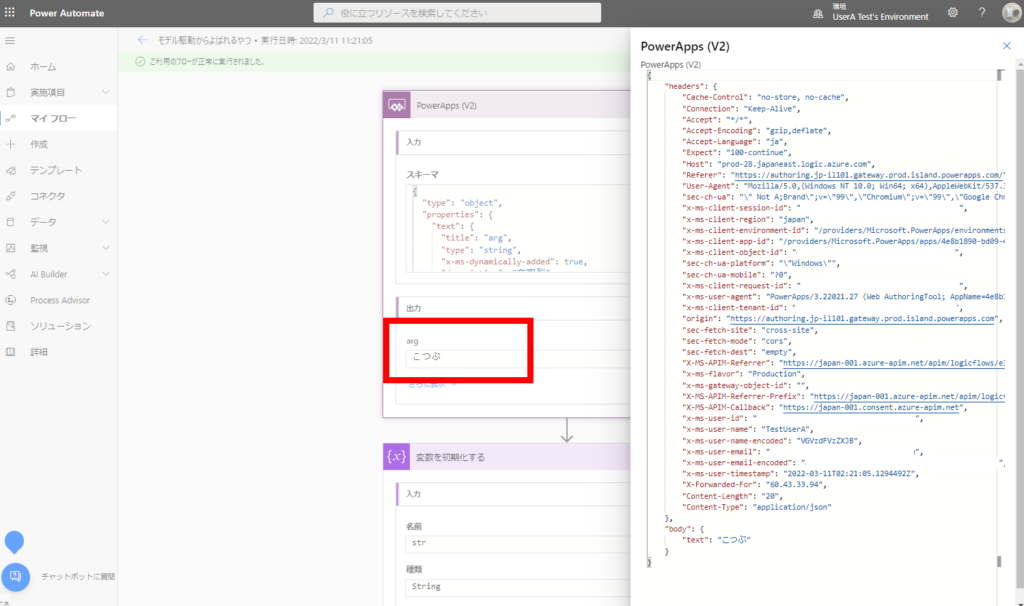
Task: Open the origin URL link
Action: click(x=863, y=319)
